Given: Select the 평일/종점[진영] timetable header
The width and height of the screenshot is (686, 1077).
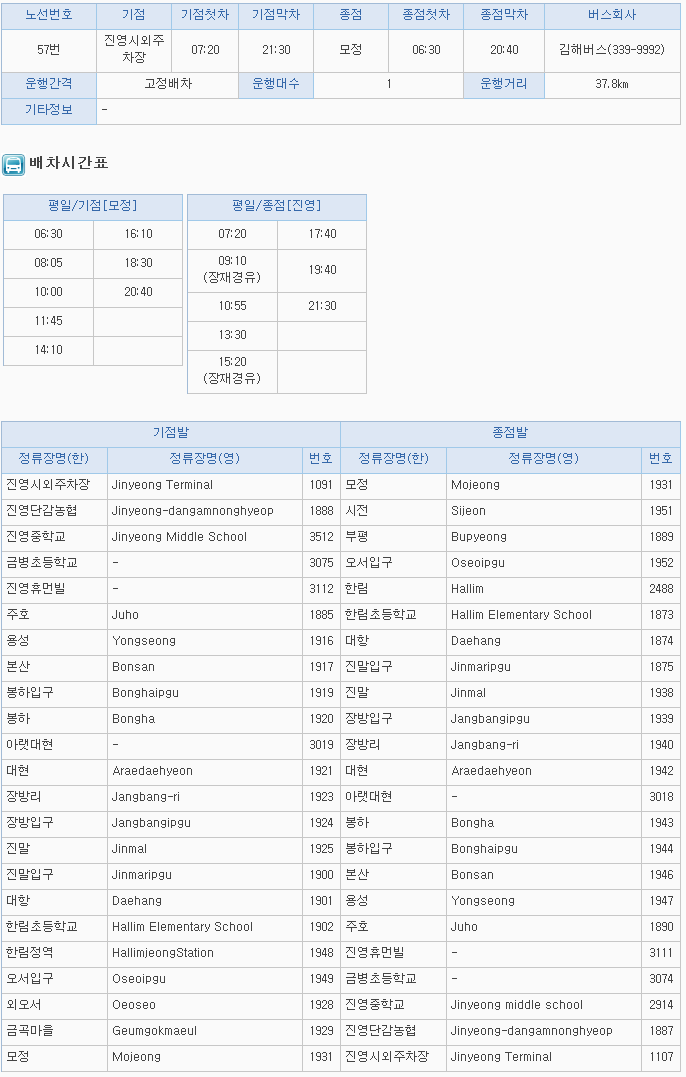Looking at the screenshot, I should click(x=277, y=206).
